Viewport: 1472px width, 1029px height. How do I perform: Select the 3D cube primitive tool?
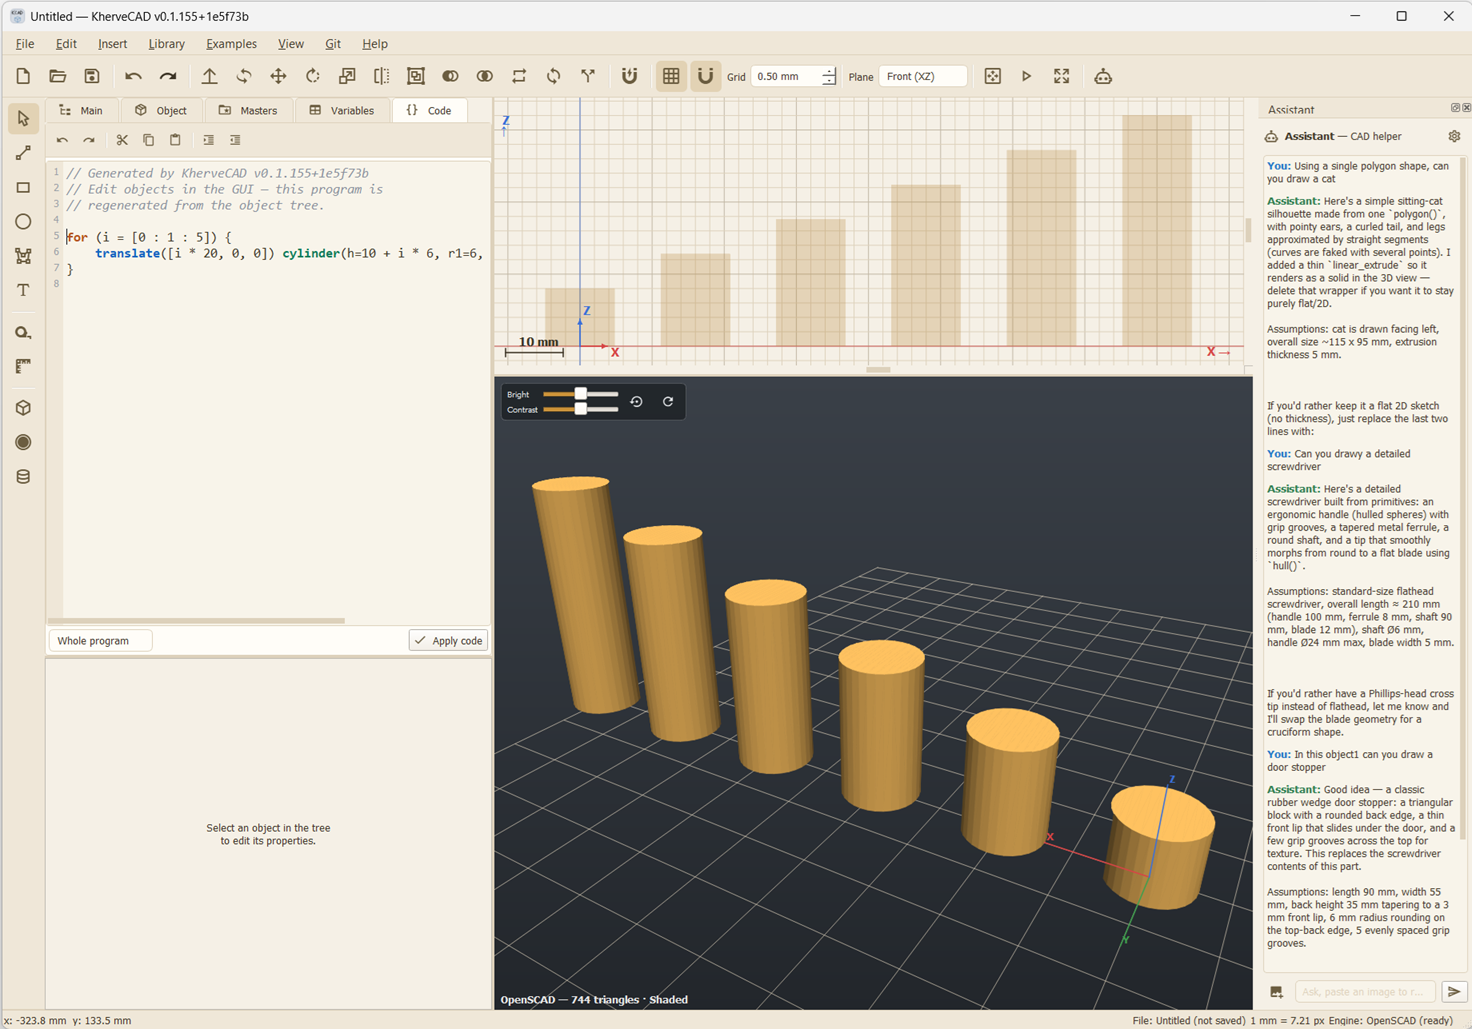[x=23, y=408]
